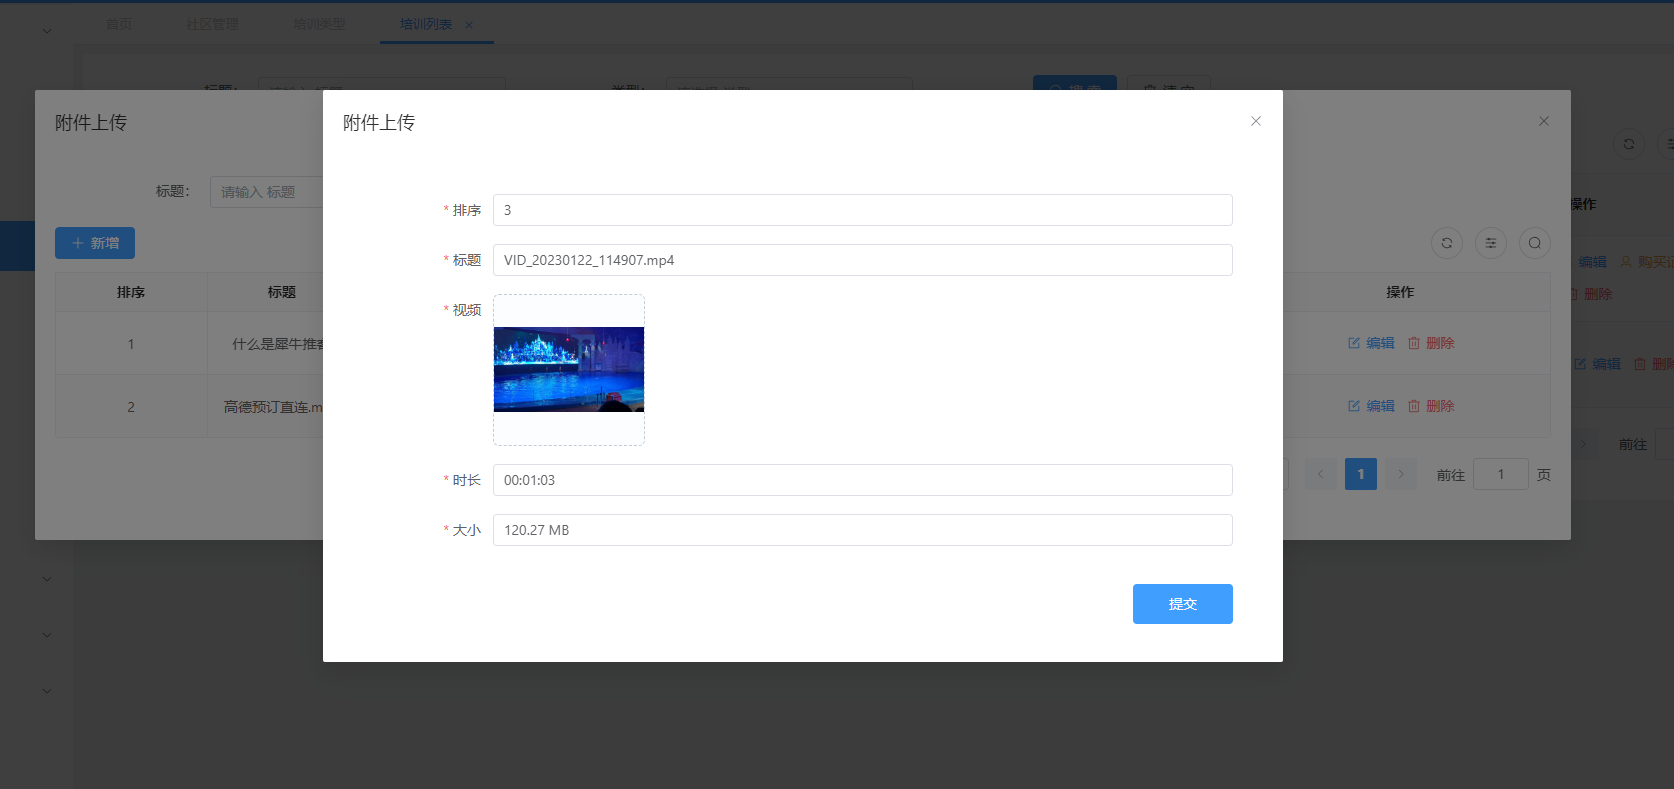Click 删除 trash icon for row 2
The height and width of the screenshot is (789, 1674).
point(1414,406)
